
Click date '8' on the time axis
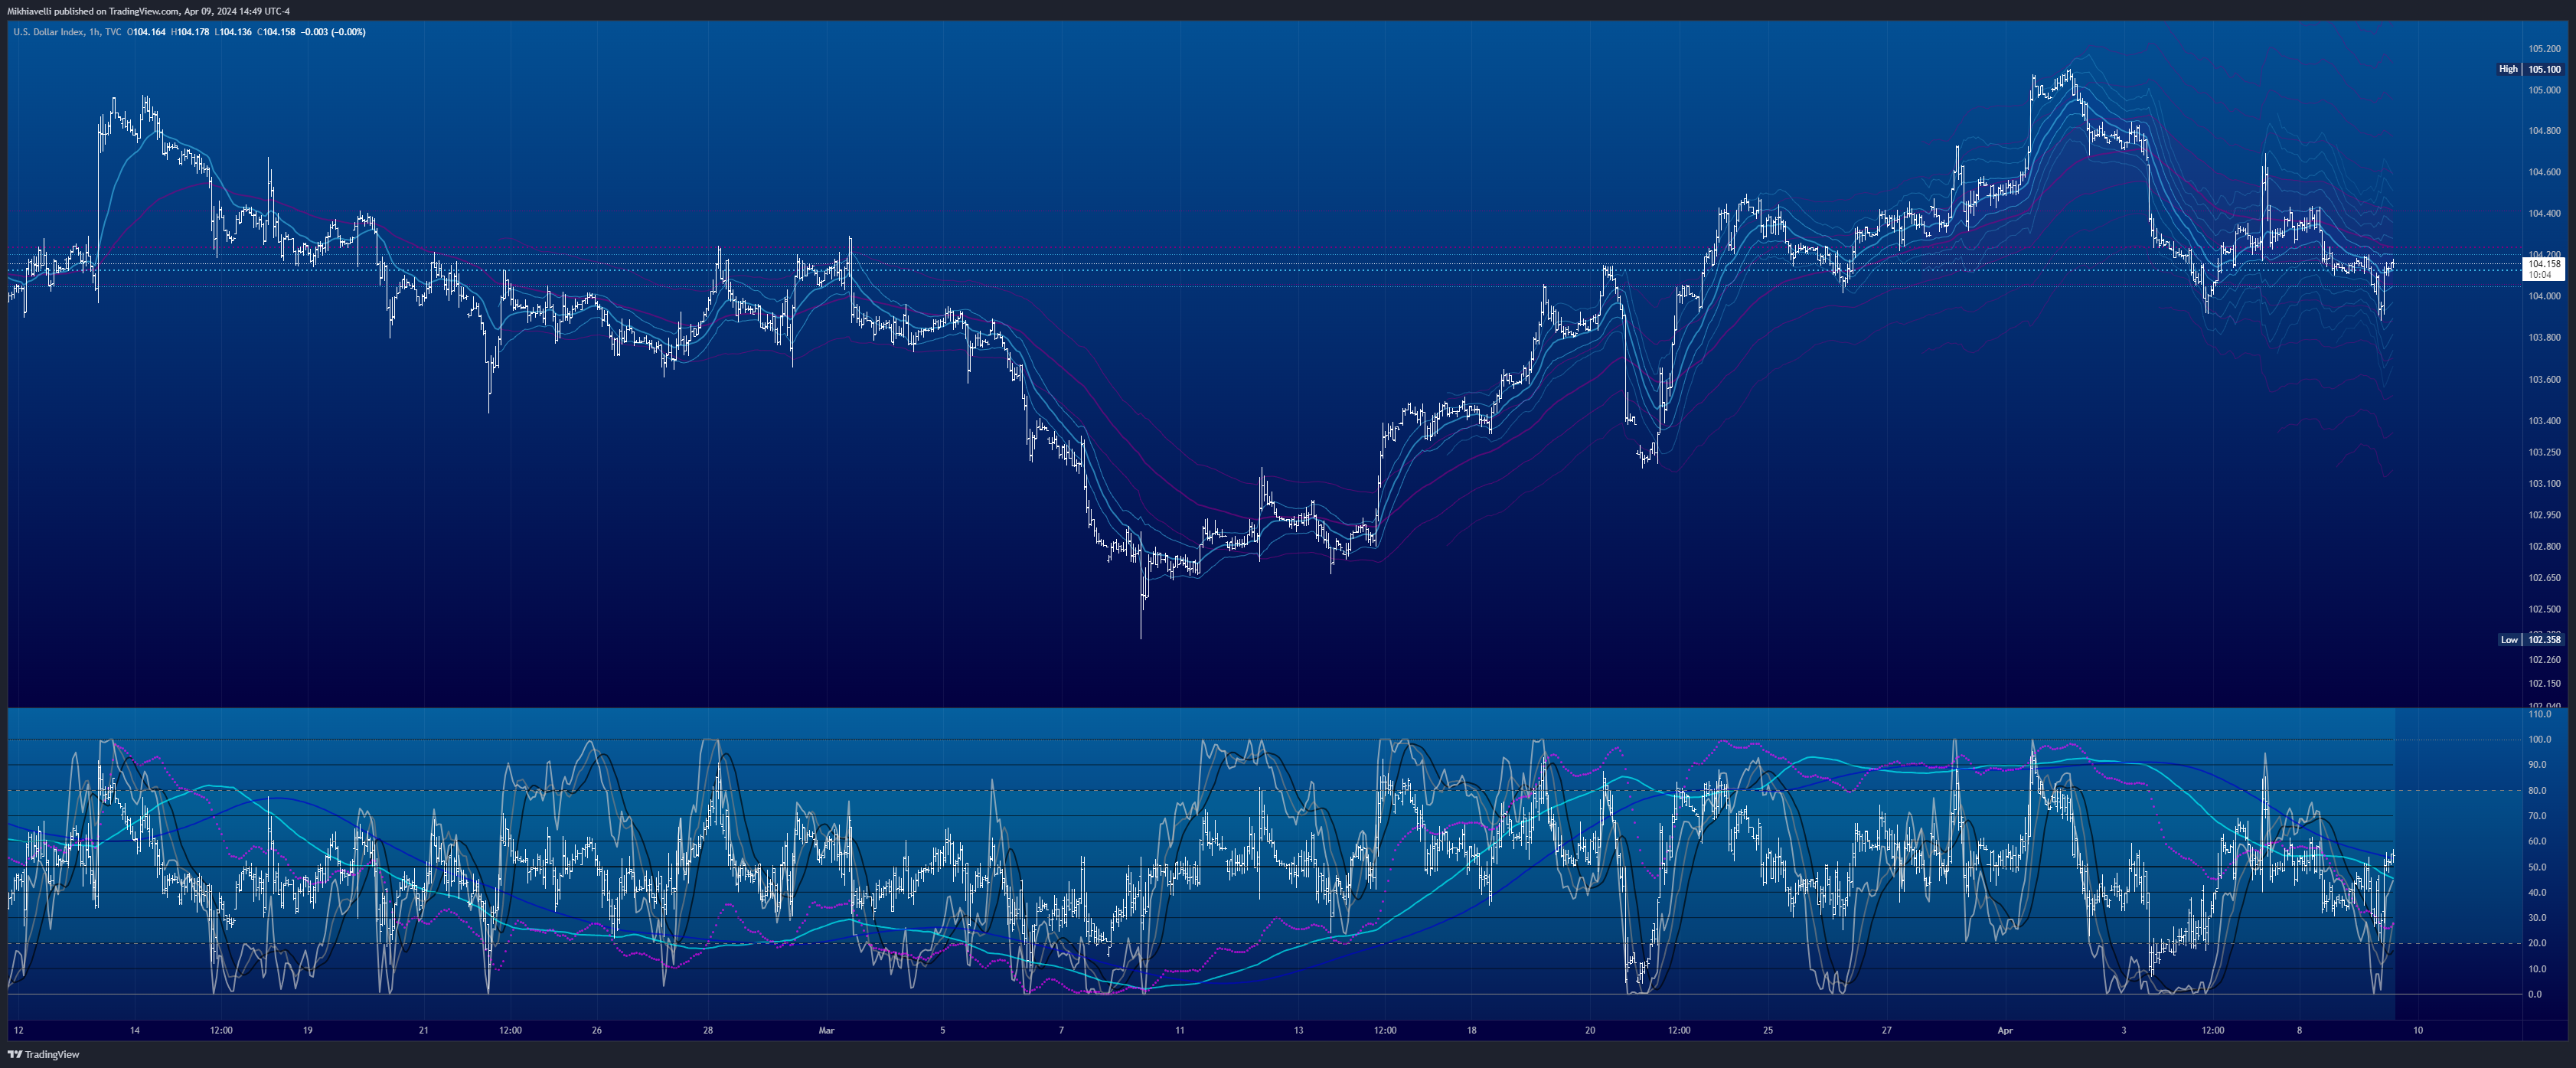(x=2299, y=1030)
